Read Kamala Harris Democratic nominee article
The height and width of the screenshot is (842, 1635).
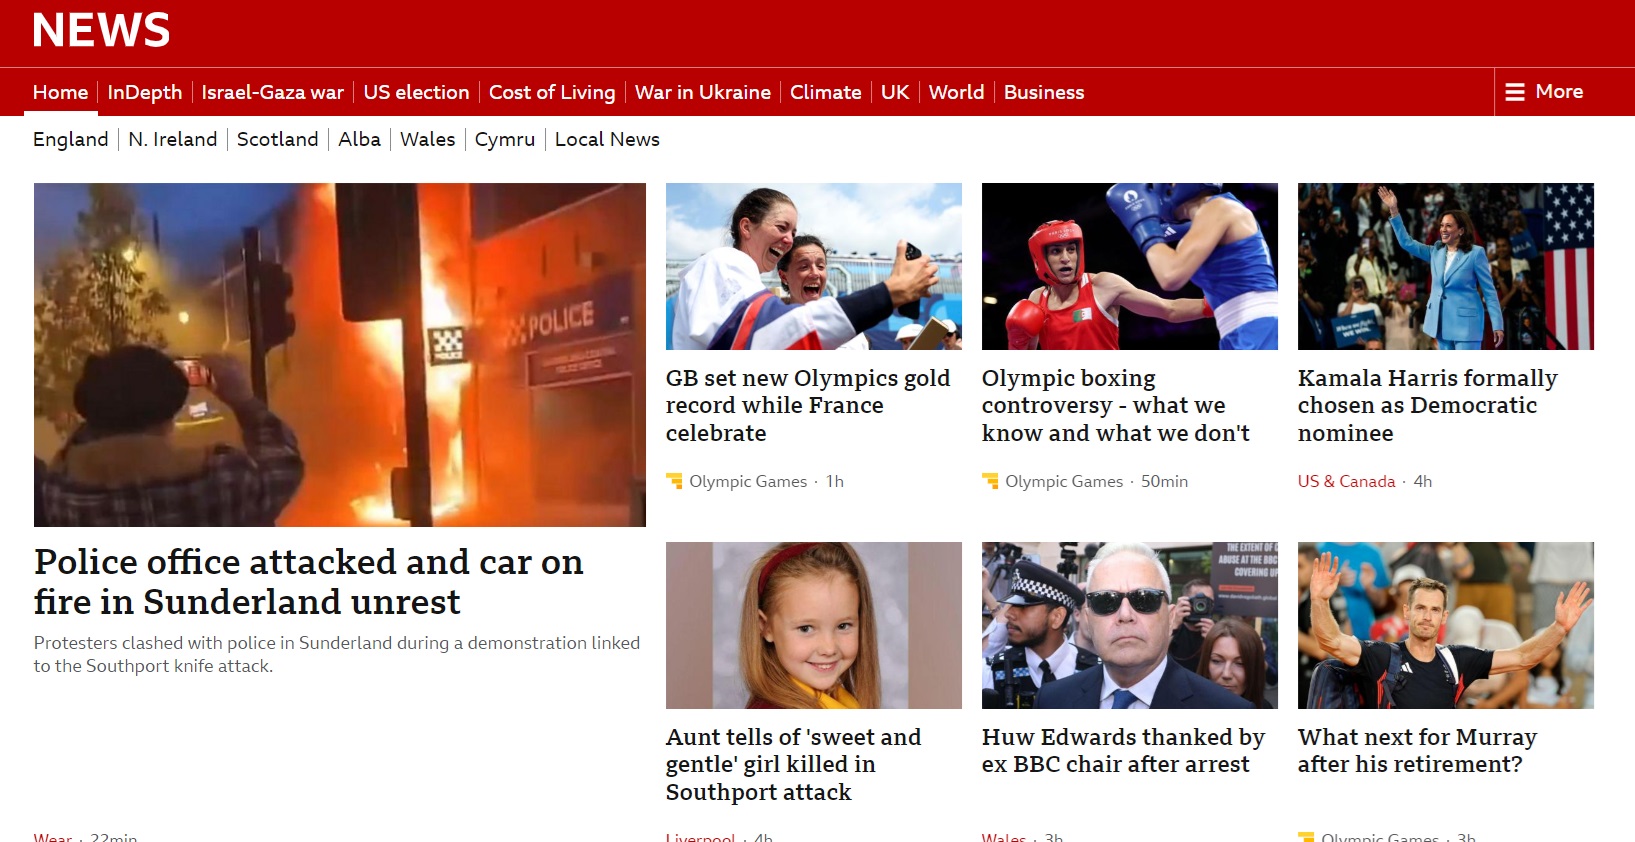[1427, 405]
